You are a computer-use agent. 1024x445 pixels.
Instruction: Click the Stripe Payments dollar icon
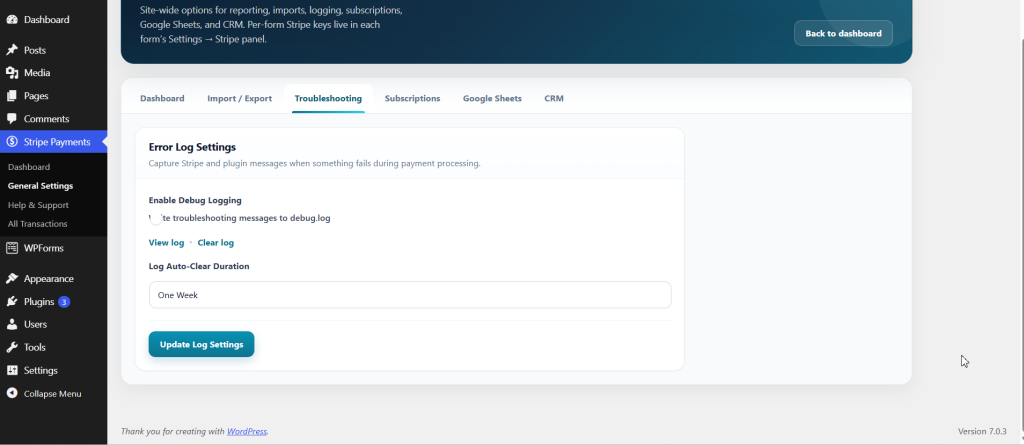pos(12,142)
